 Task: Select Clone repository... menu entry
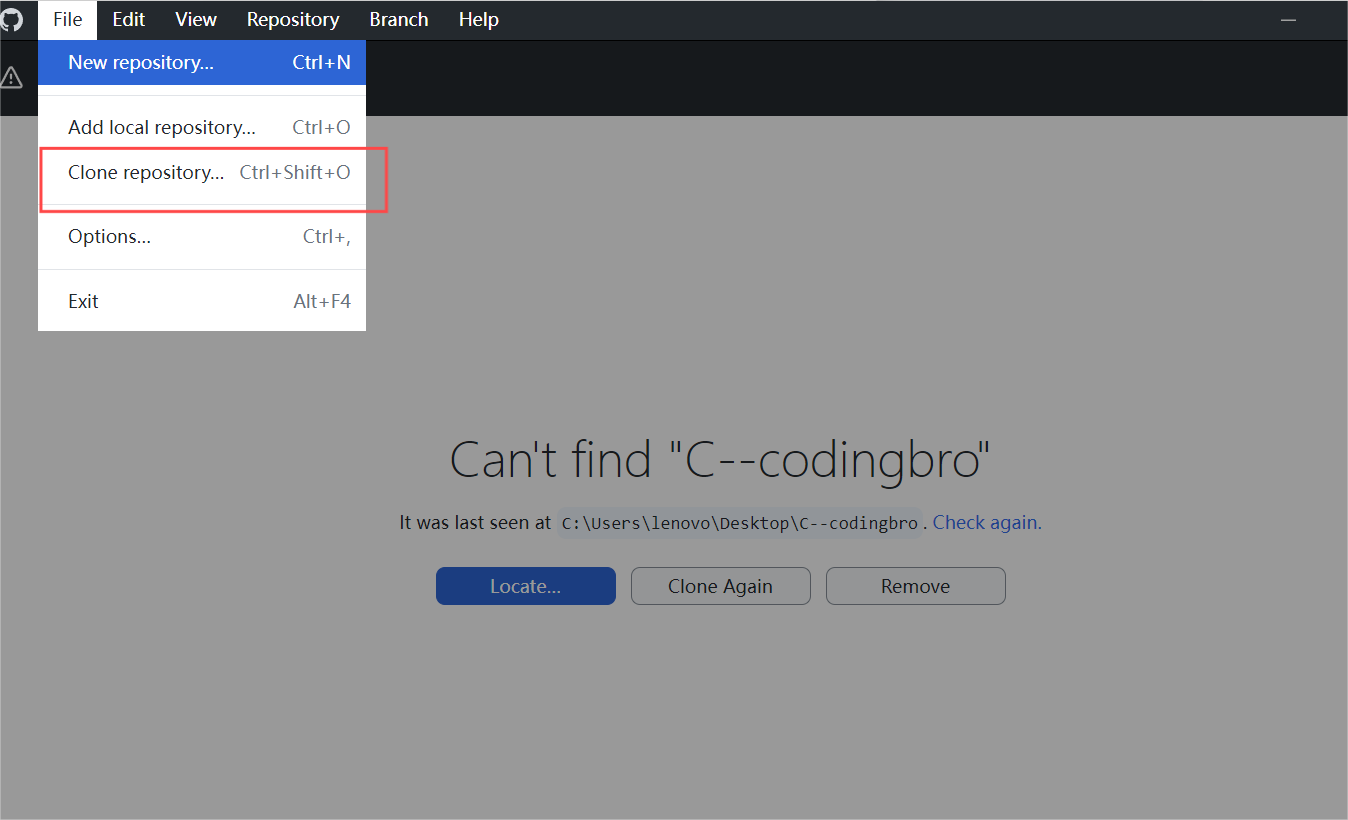coord(202,172)
